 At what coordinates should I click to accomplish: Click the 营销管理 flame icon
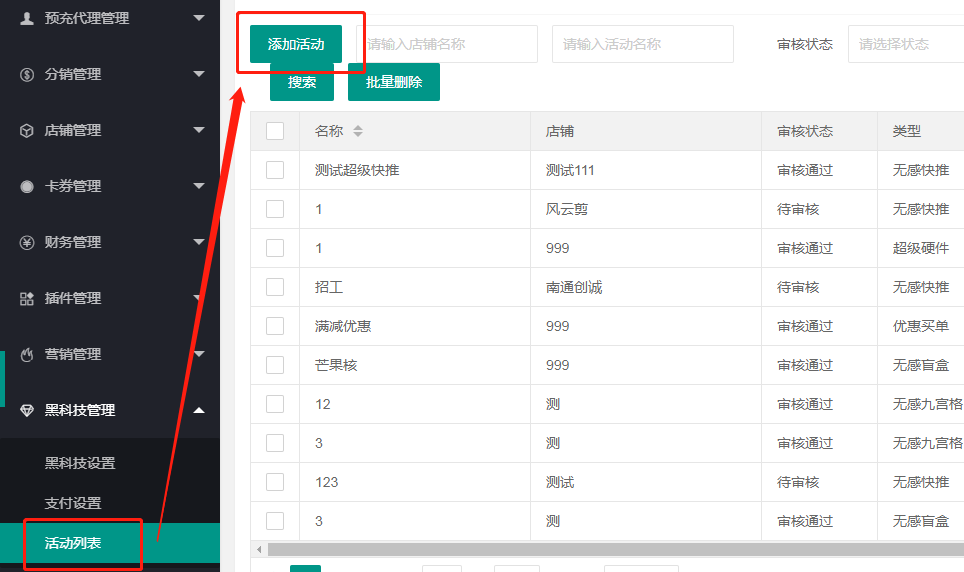[26, 355]
